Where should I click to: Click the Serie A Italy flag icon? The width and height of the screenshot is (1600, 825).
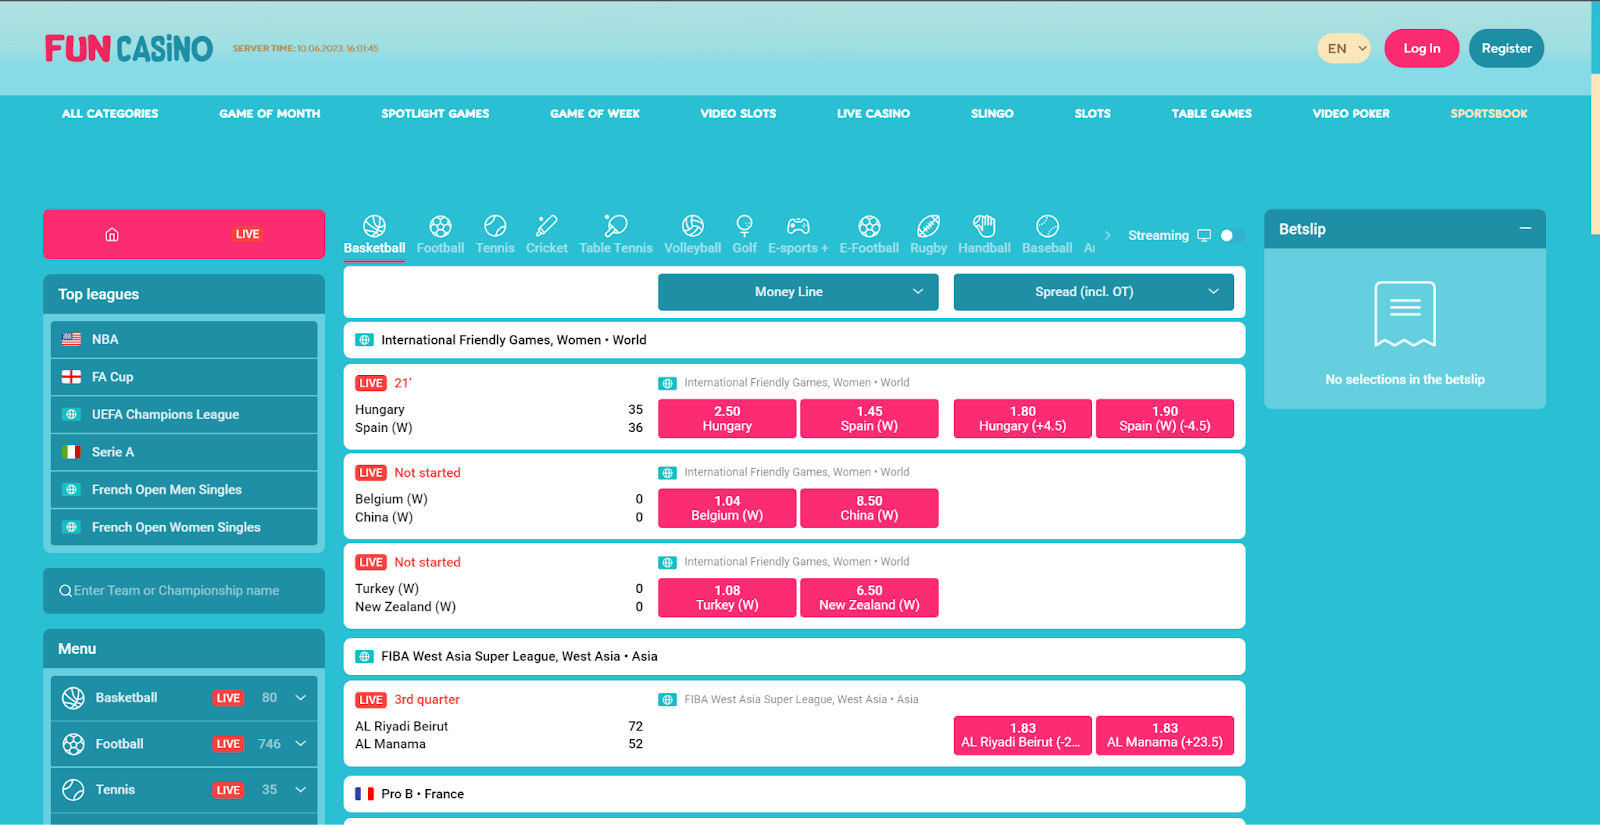(x=71, y=452)
